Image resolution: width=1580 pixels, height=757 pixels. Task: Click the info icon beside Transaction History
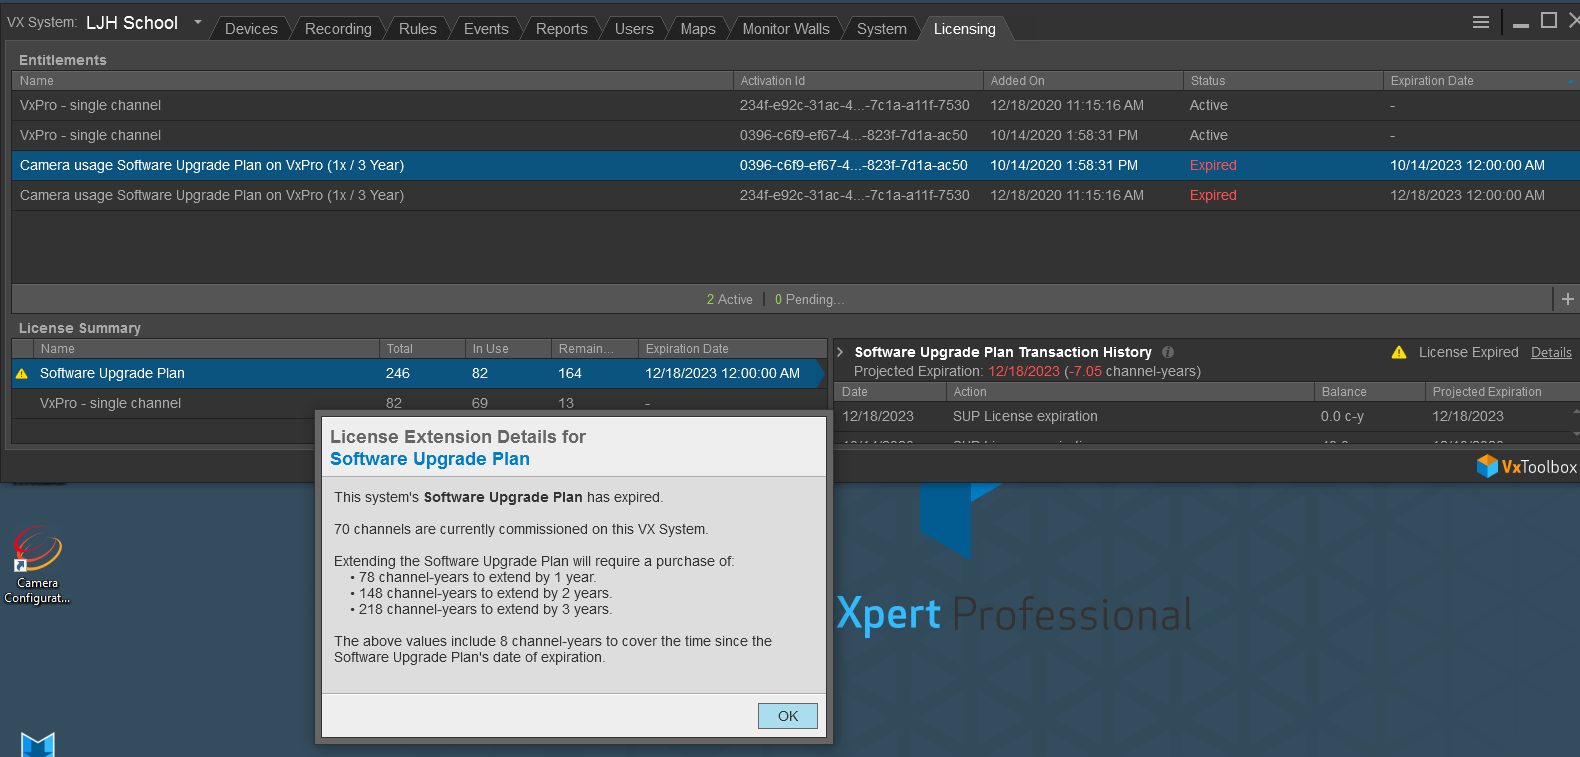(x=1168, y=352)
